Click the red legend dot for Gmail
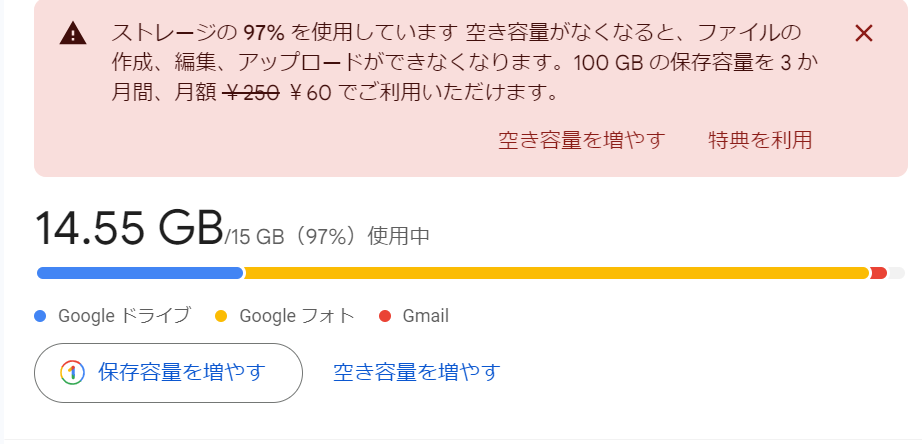The width and height of the screenshot is (922, 444). [x=385, y=316]
